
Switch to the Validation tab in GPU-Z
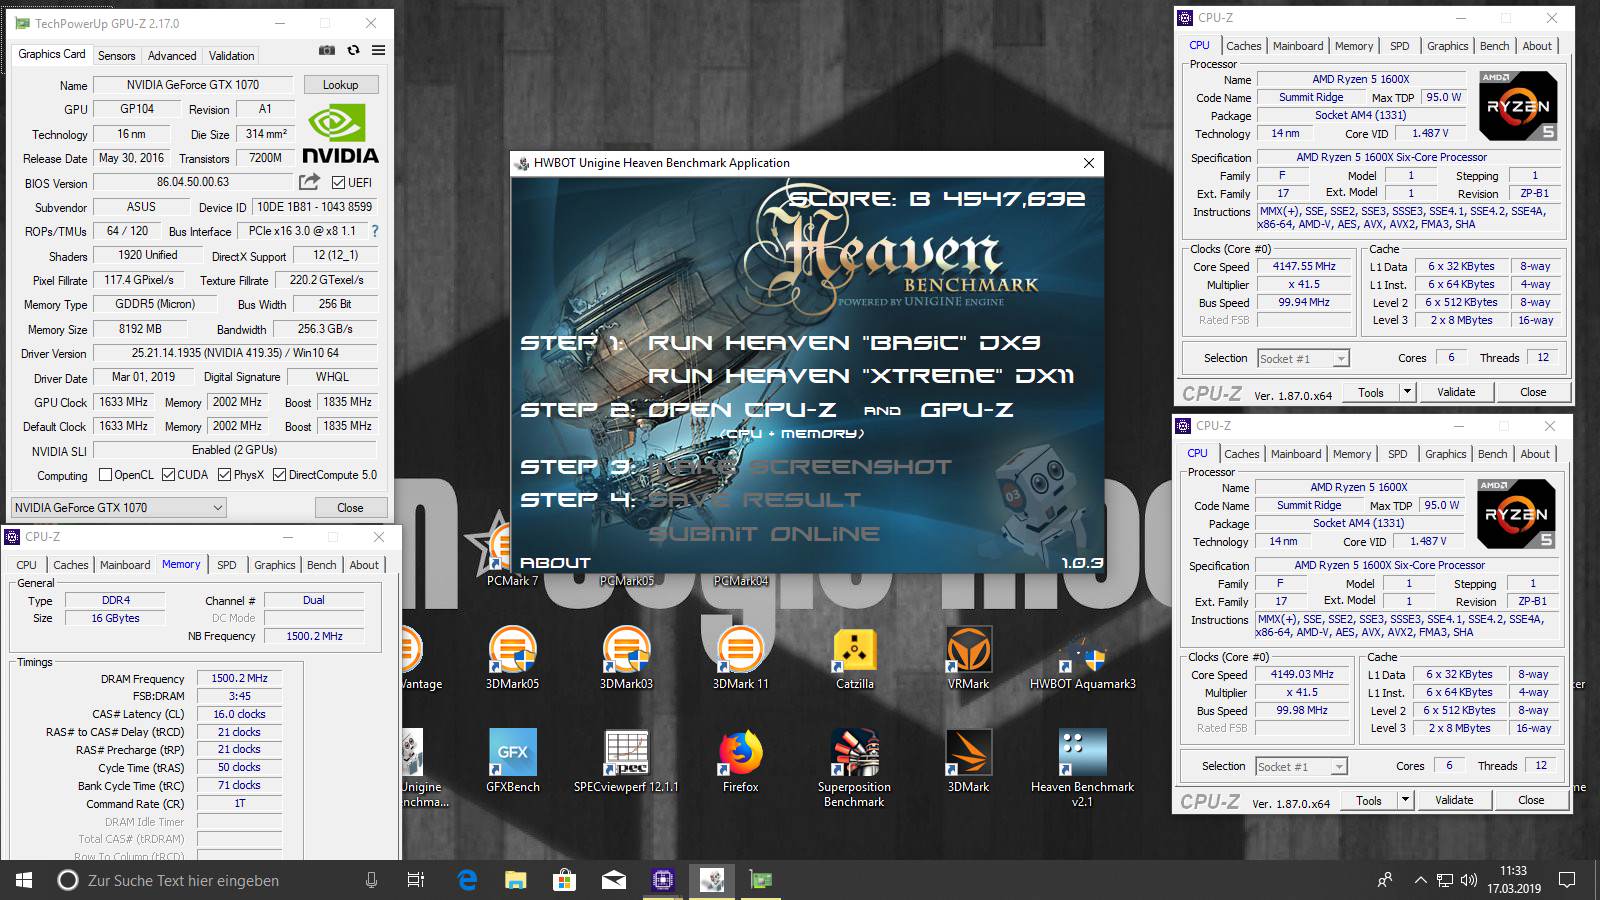tap(232, 56)
